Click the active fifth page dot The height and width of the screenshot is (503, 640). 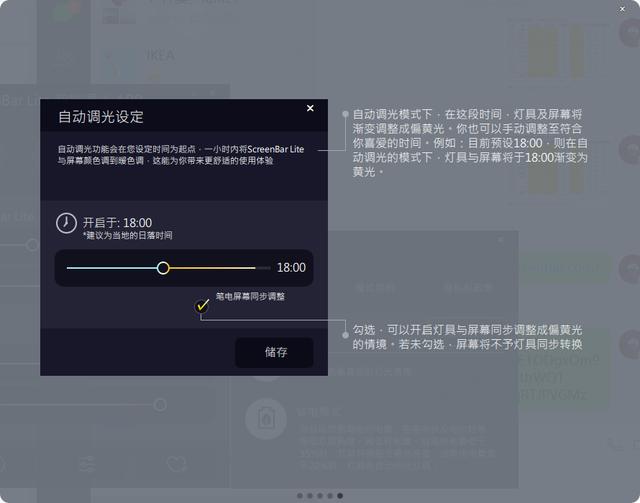coord(340,495)
